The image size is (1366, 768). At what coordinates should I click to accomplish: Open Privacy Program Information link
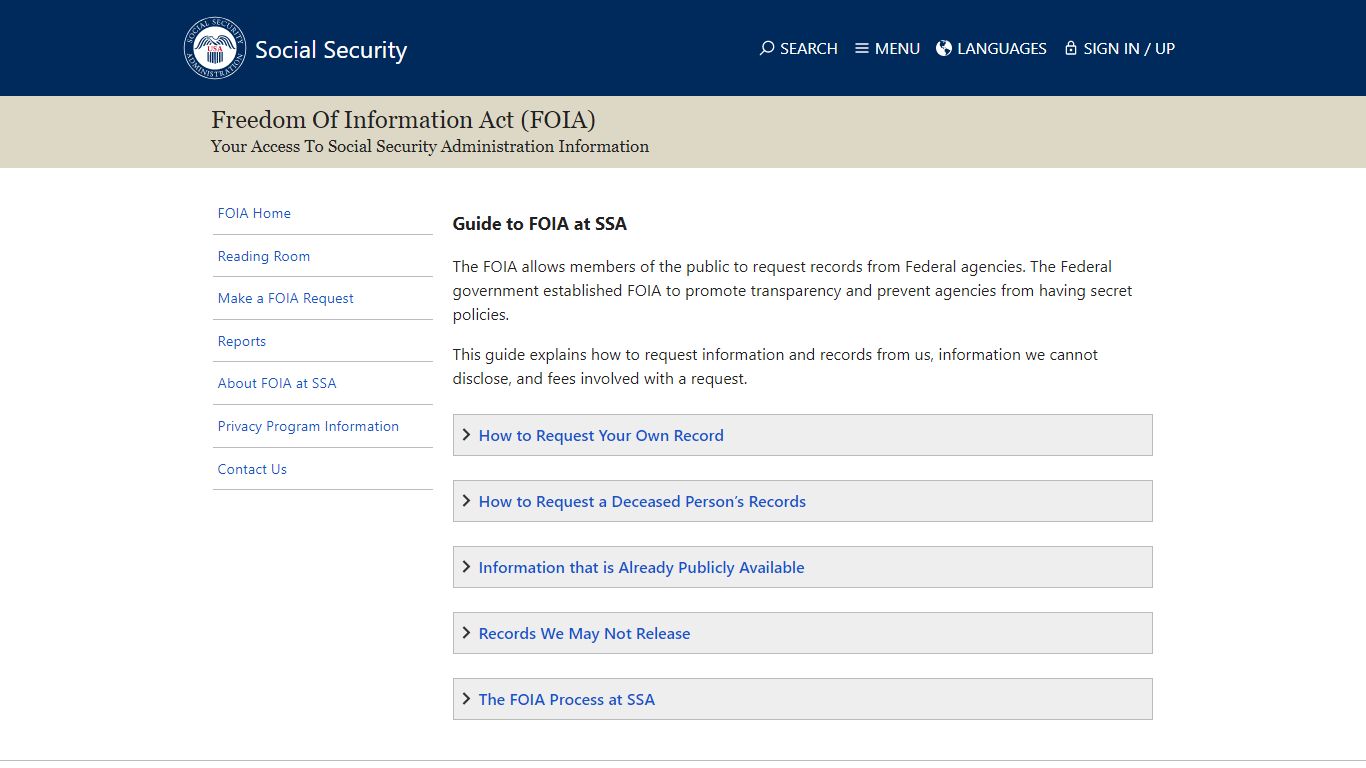[308, 426]
